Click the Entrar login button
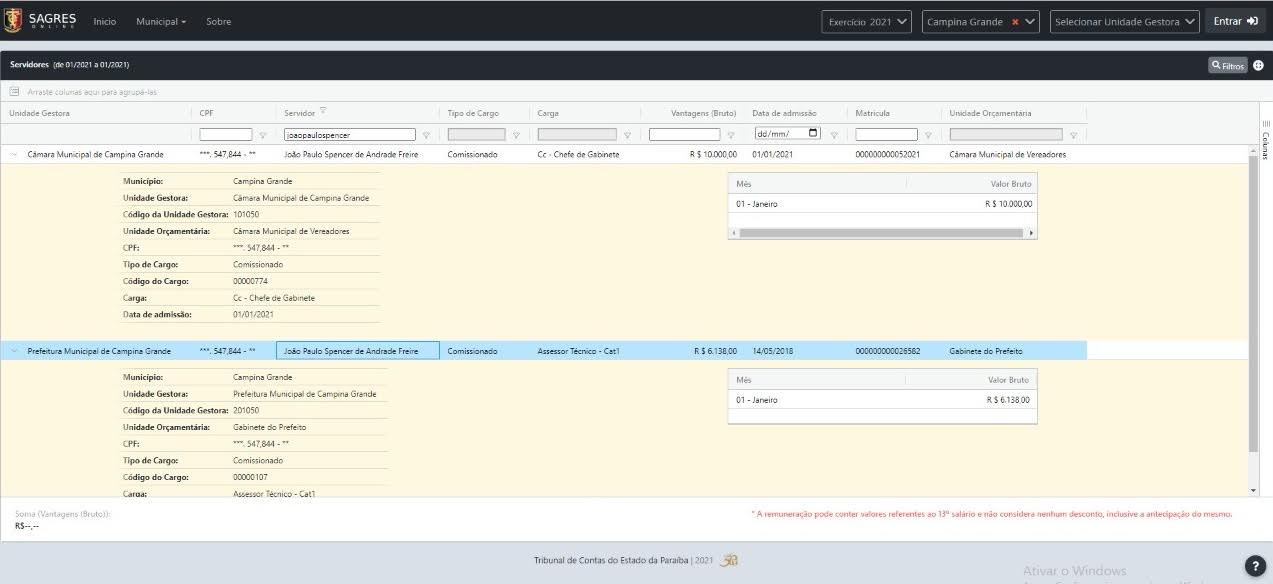The image size is (1273, 584). 1235,22
